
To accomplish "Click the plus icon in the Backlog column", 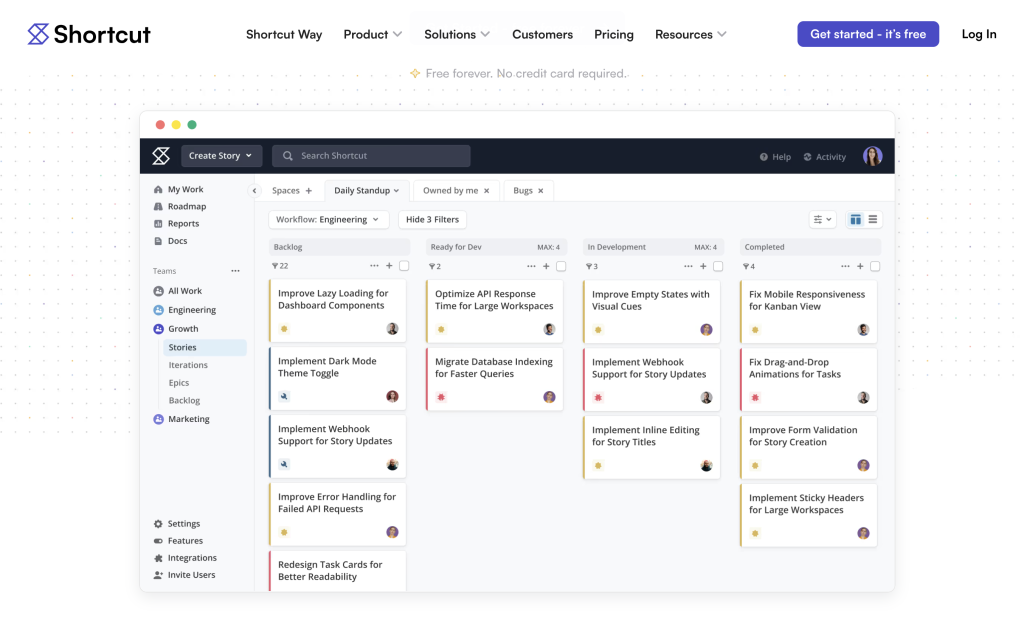I will 389,266.
